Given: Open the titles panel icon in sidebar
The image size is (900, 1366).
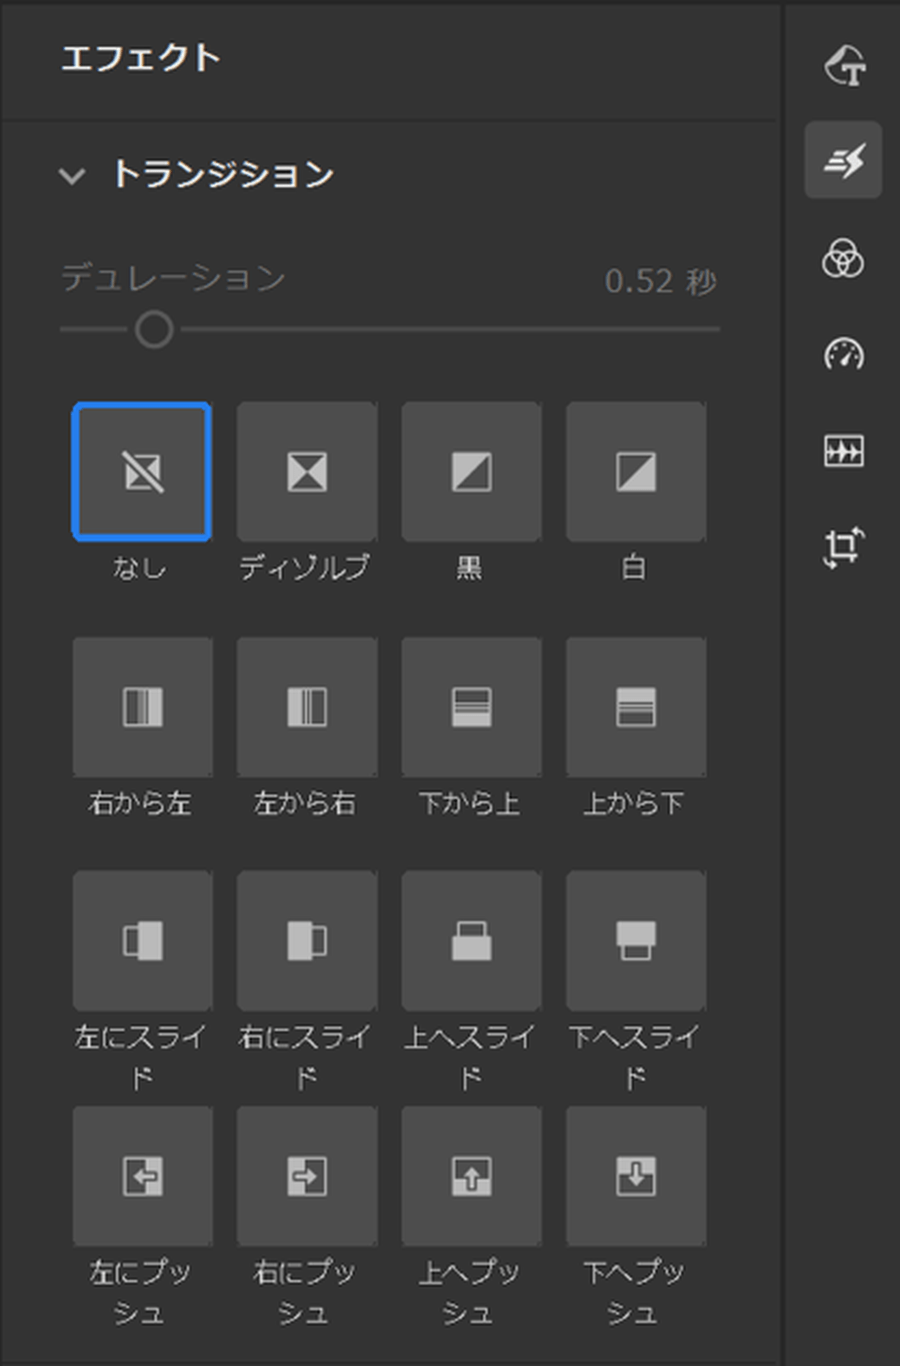Looking at the screenshot, I should [x=843, y=66].
